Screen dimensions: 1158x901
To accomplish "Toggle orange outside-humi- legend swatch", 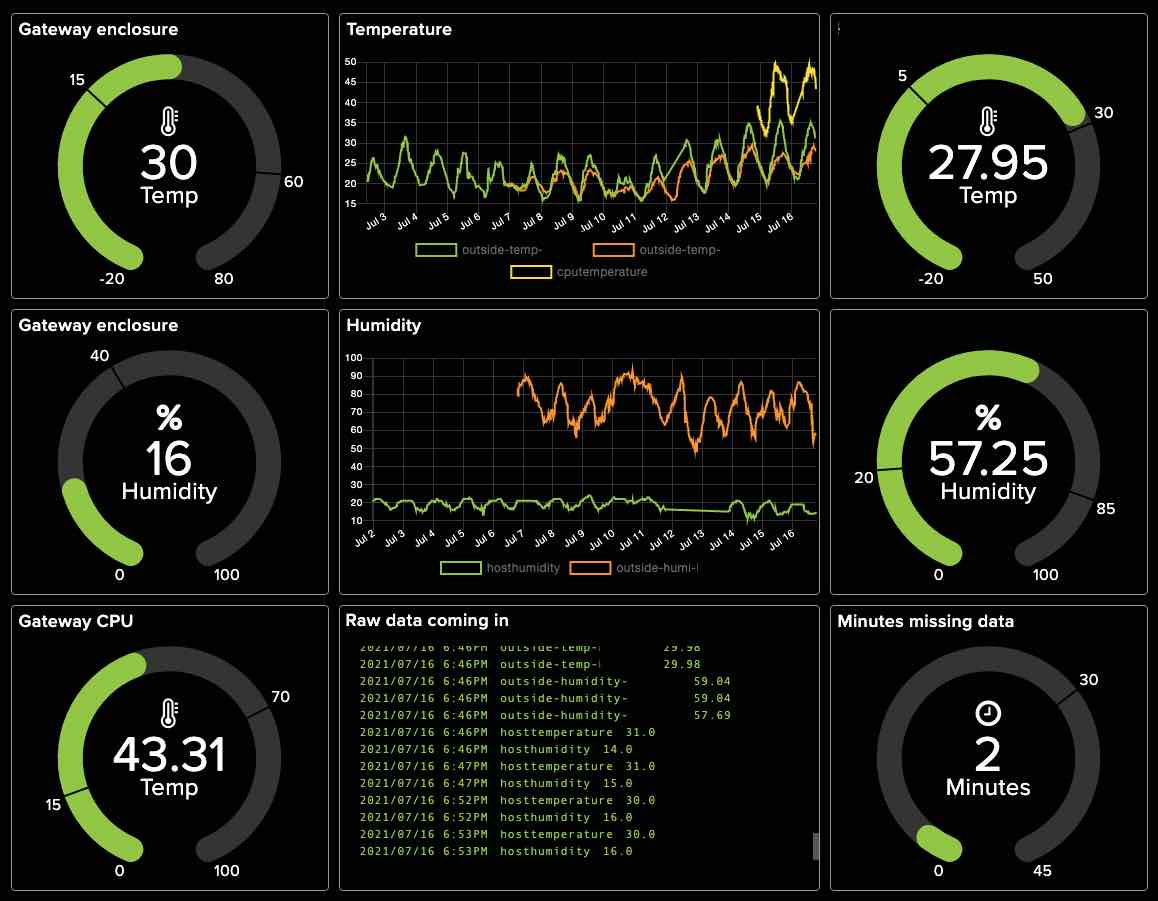I will 590,568.
